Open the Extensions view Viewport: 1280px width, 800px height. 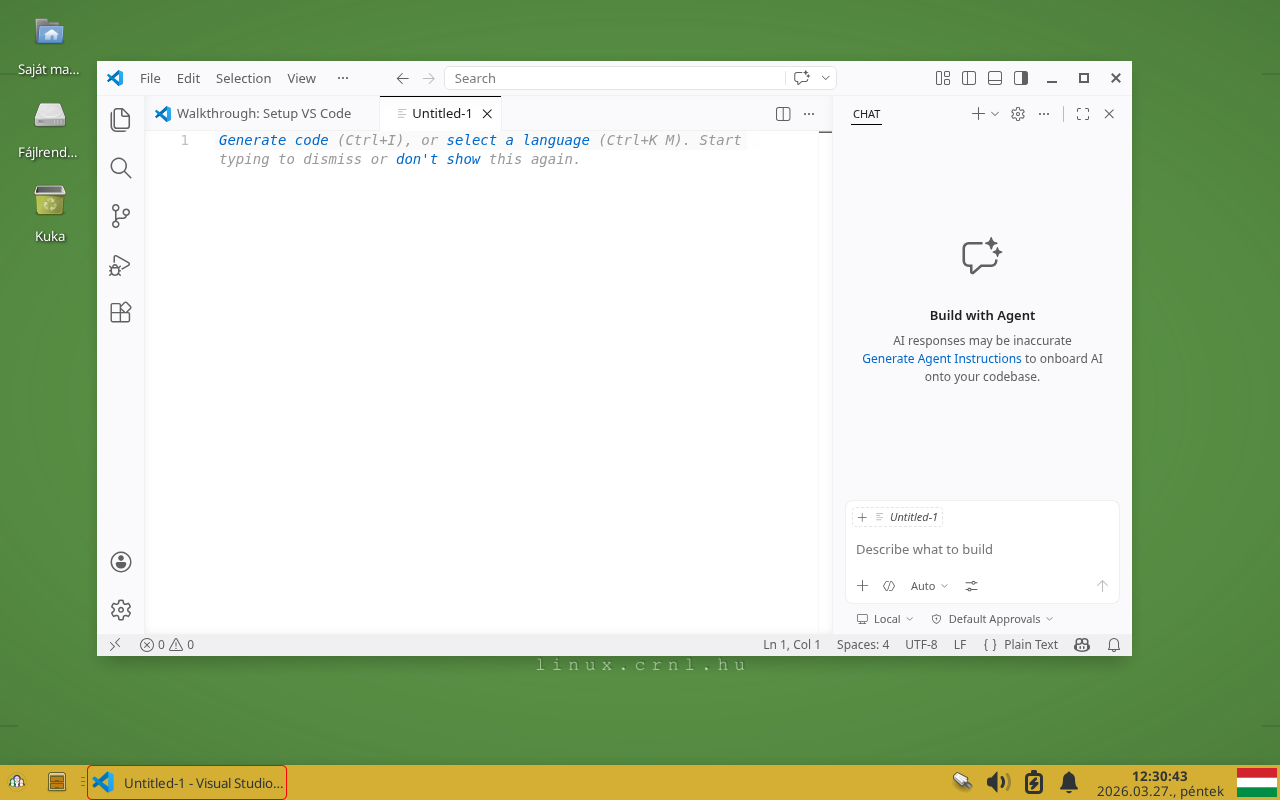(x=120, y=312)
